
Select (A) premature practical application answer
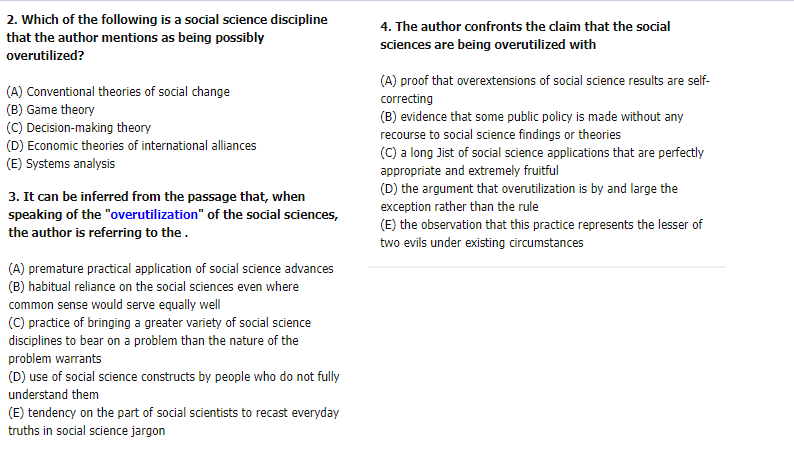(x=170, y=269)
